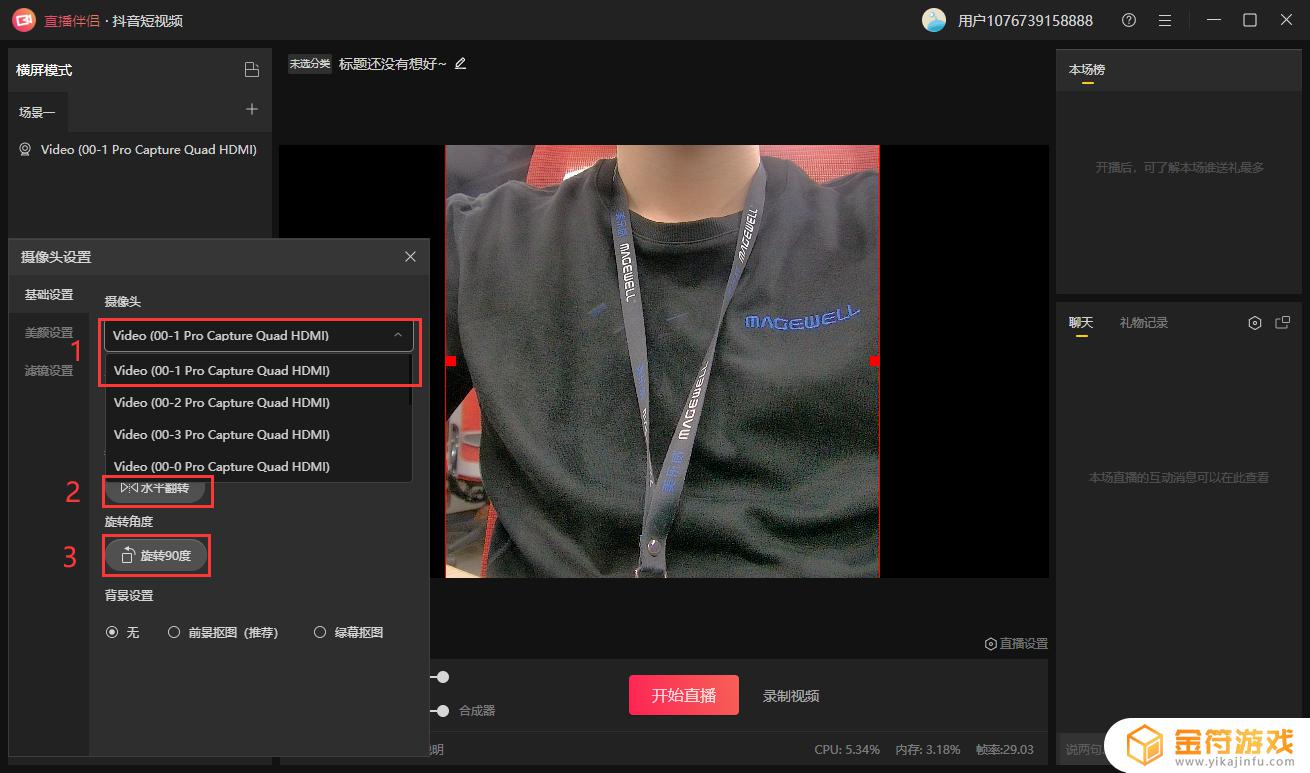1310x773 pixels.
Task: Switch to 滤镜设置 tab
Action: pyautogui.click(x=49, y=371)
